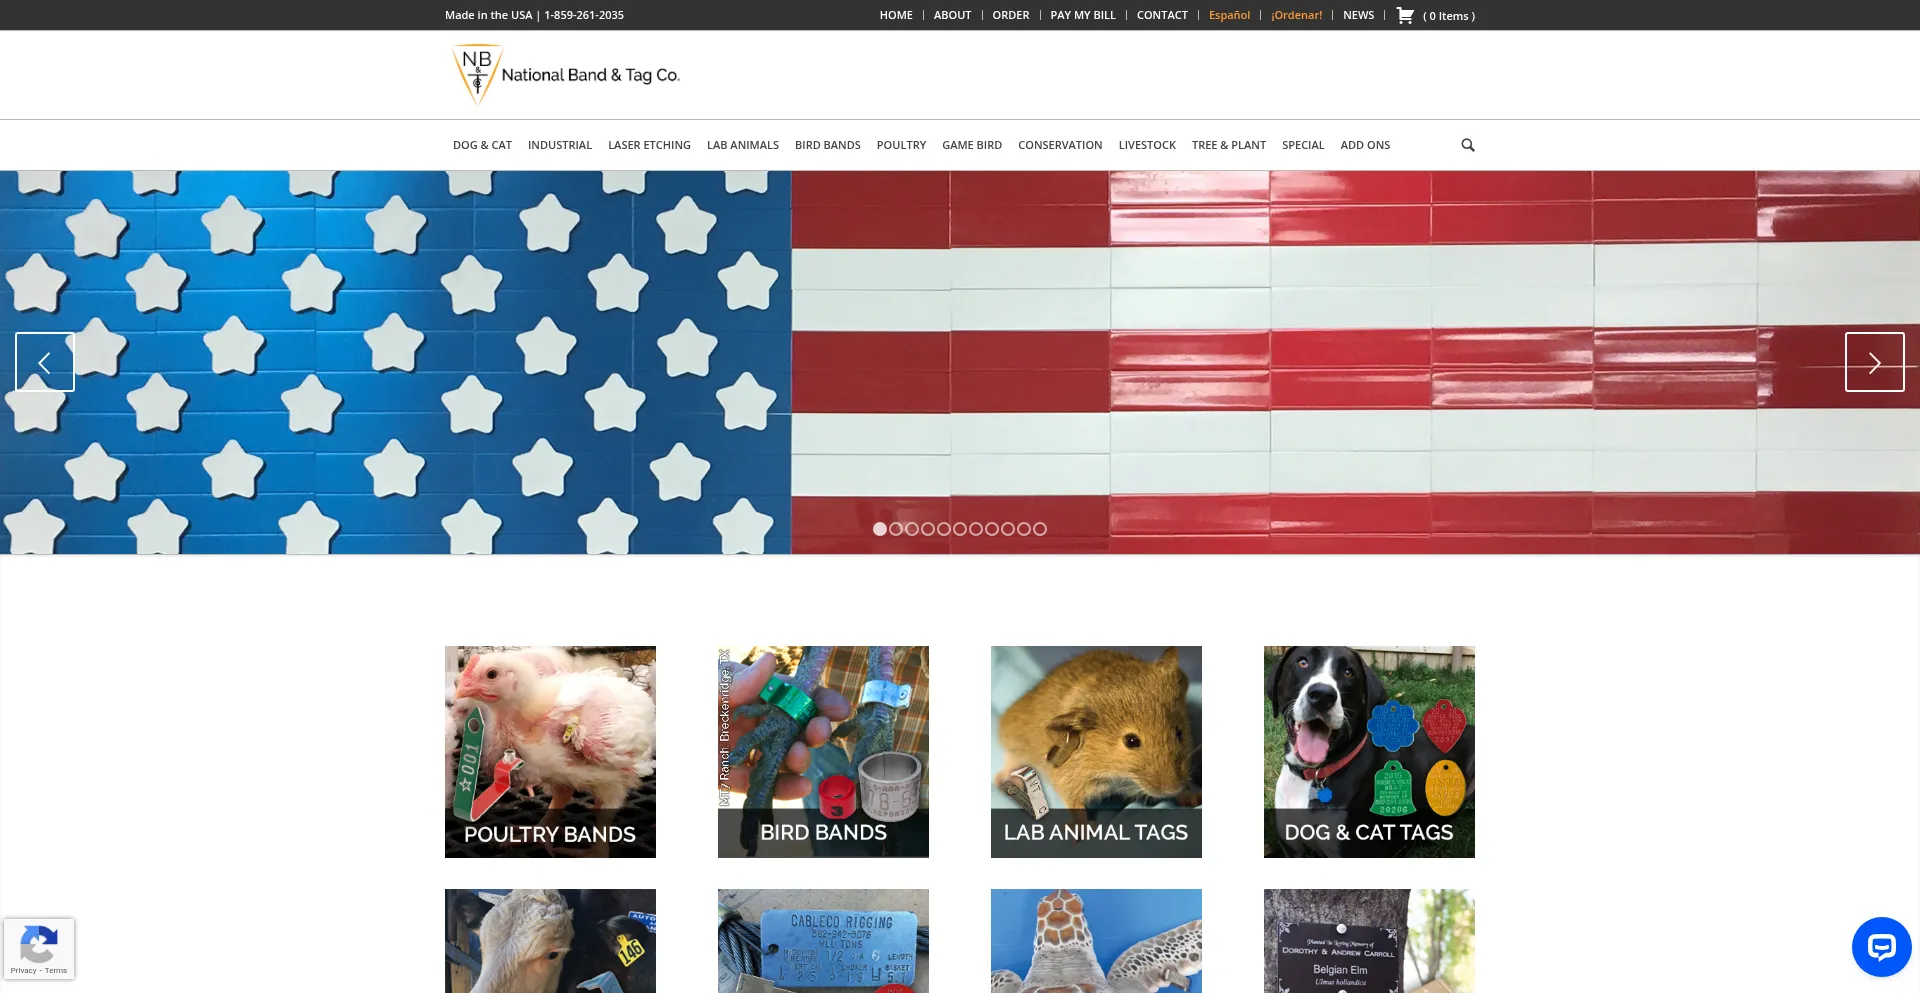Select the tenth carousel slide dot
The image size is (1920, 993).
[x=1024, y=529]
